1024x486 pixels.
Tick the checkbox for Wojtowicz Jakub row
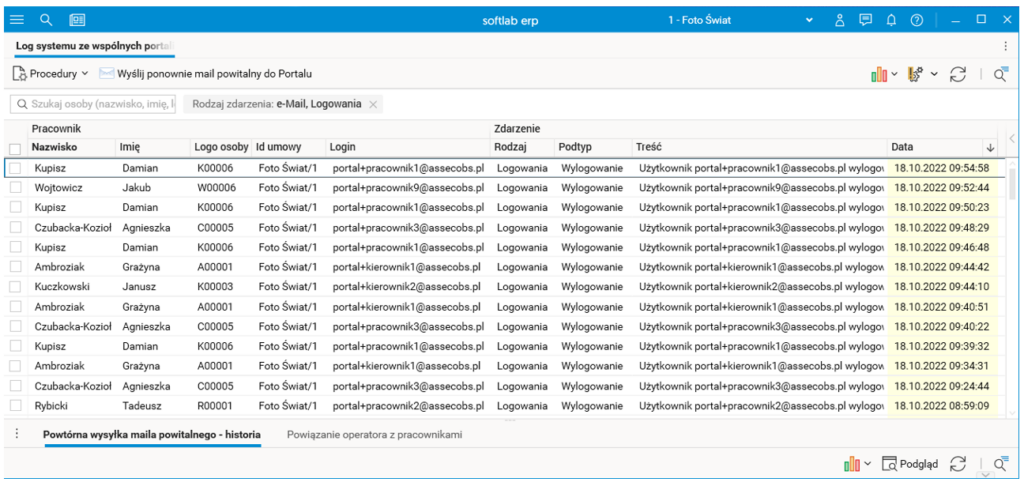pyautogui.click(x=15, y=188)
